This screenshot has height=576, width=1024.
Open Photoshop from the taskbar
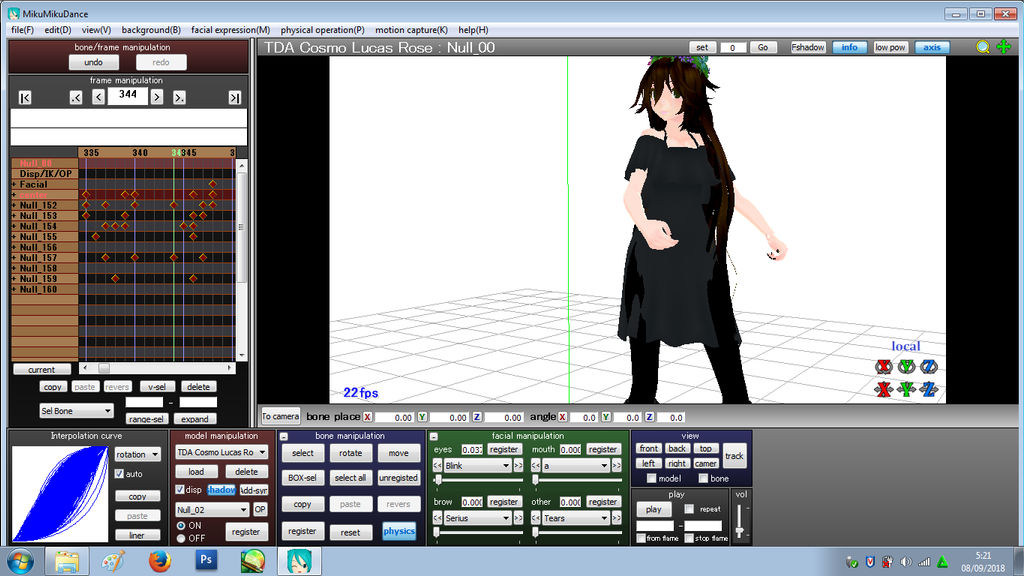click(x=206, y=560)
